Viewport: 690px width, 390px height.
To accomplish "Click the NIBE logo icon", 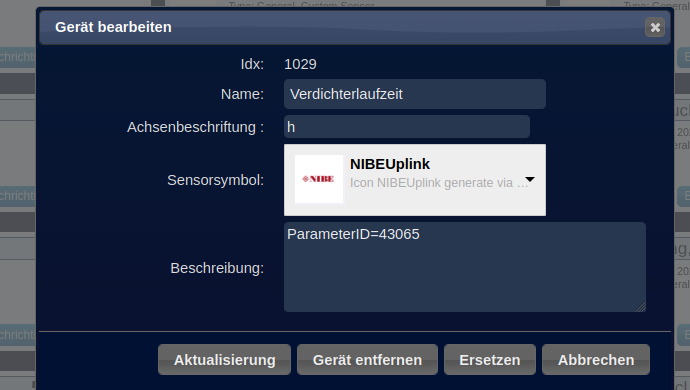I will click(x=319, y=179).
